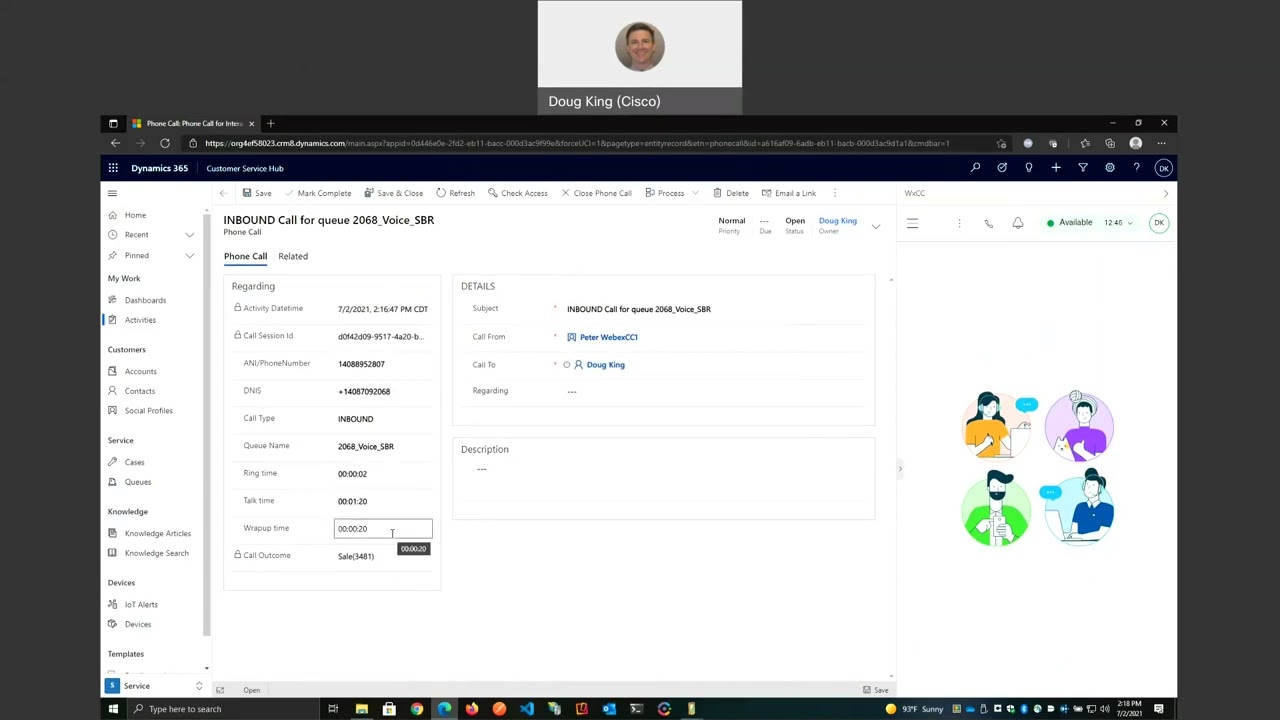Click Mark Complete in the command bar
Image resolution: width=1280 pixels, height=720 pixels.
click(x=318, y=193)
